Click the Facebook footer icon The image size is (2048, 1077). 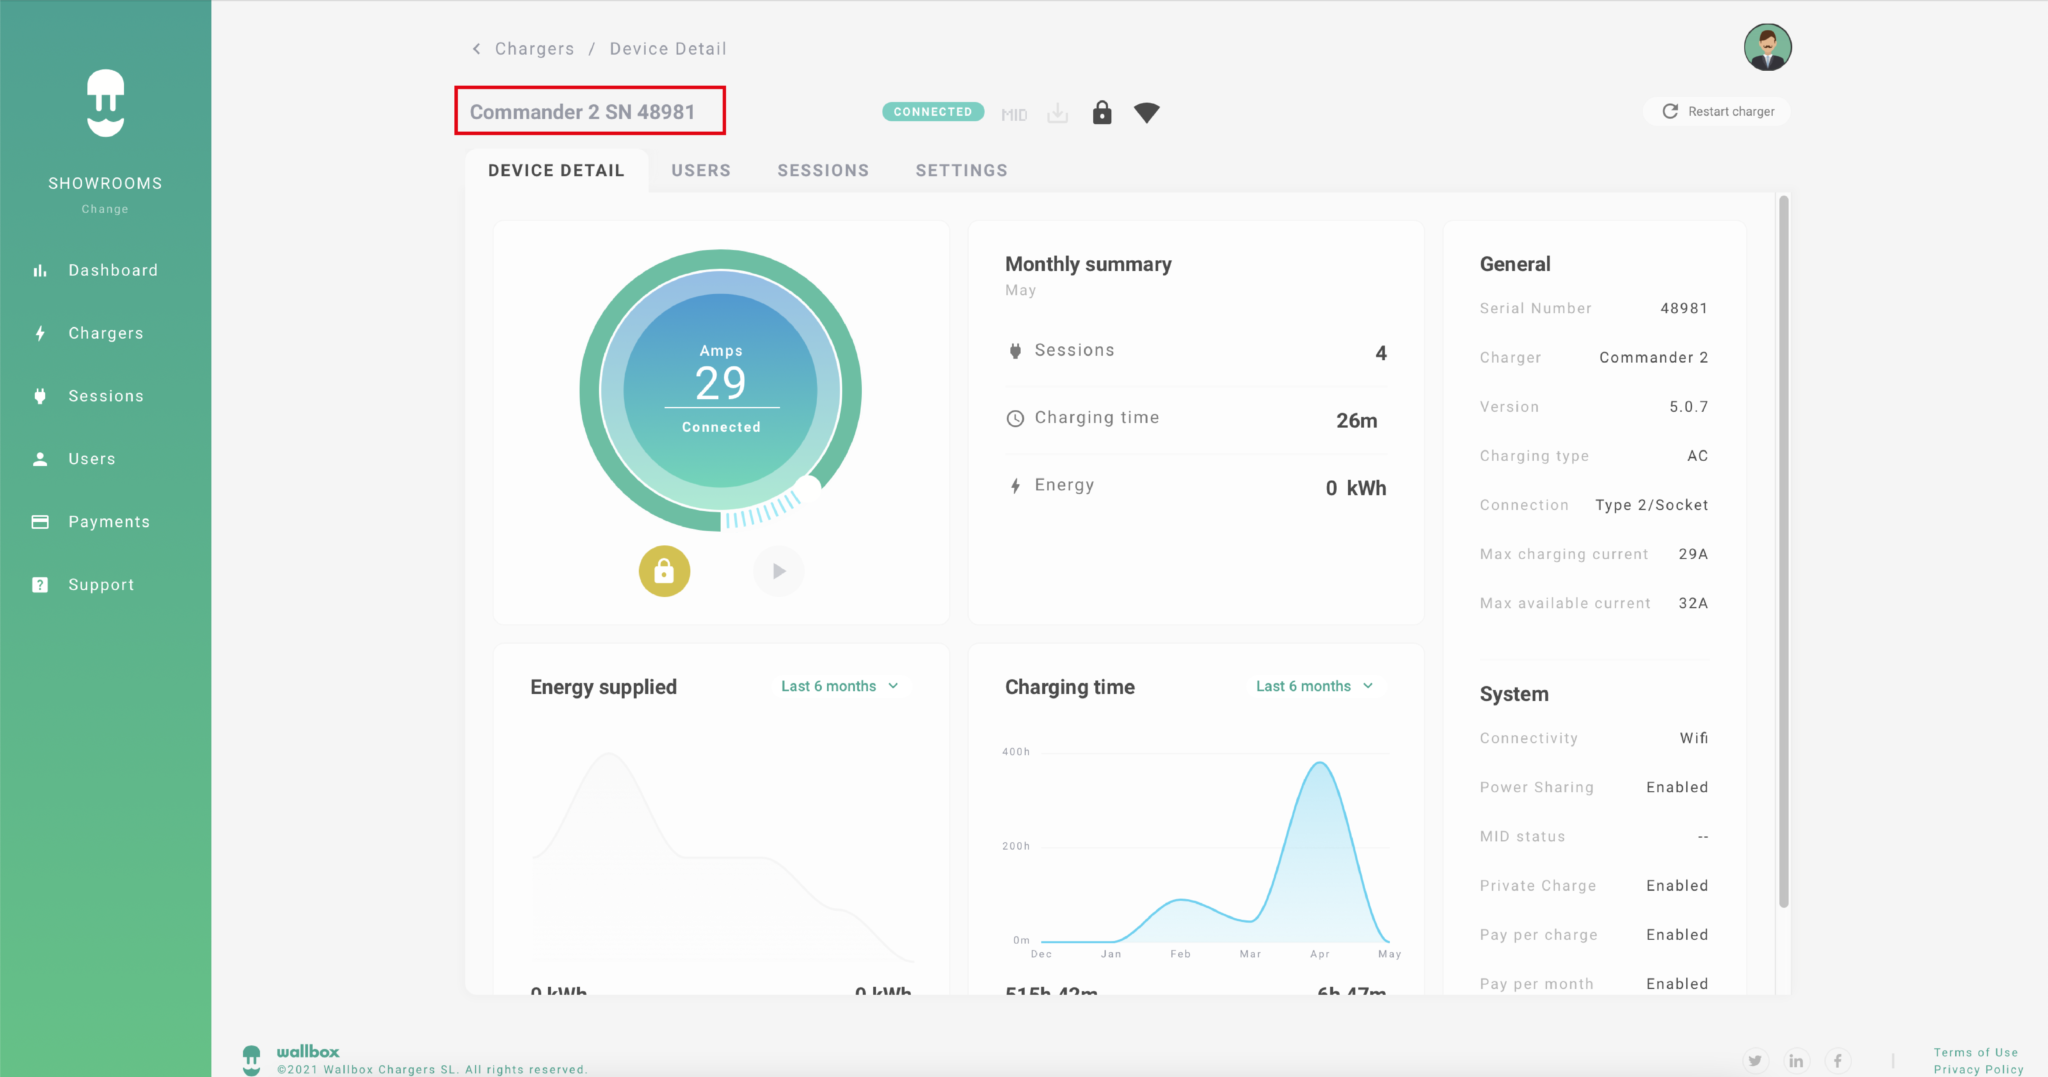tap(1837, 1061)
